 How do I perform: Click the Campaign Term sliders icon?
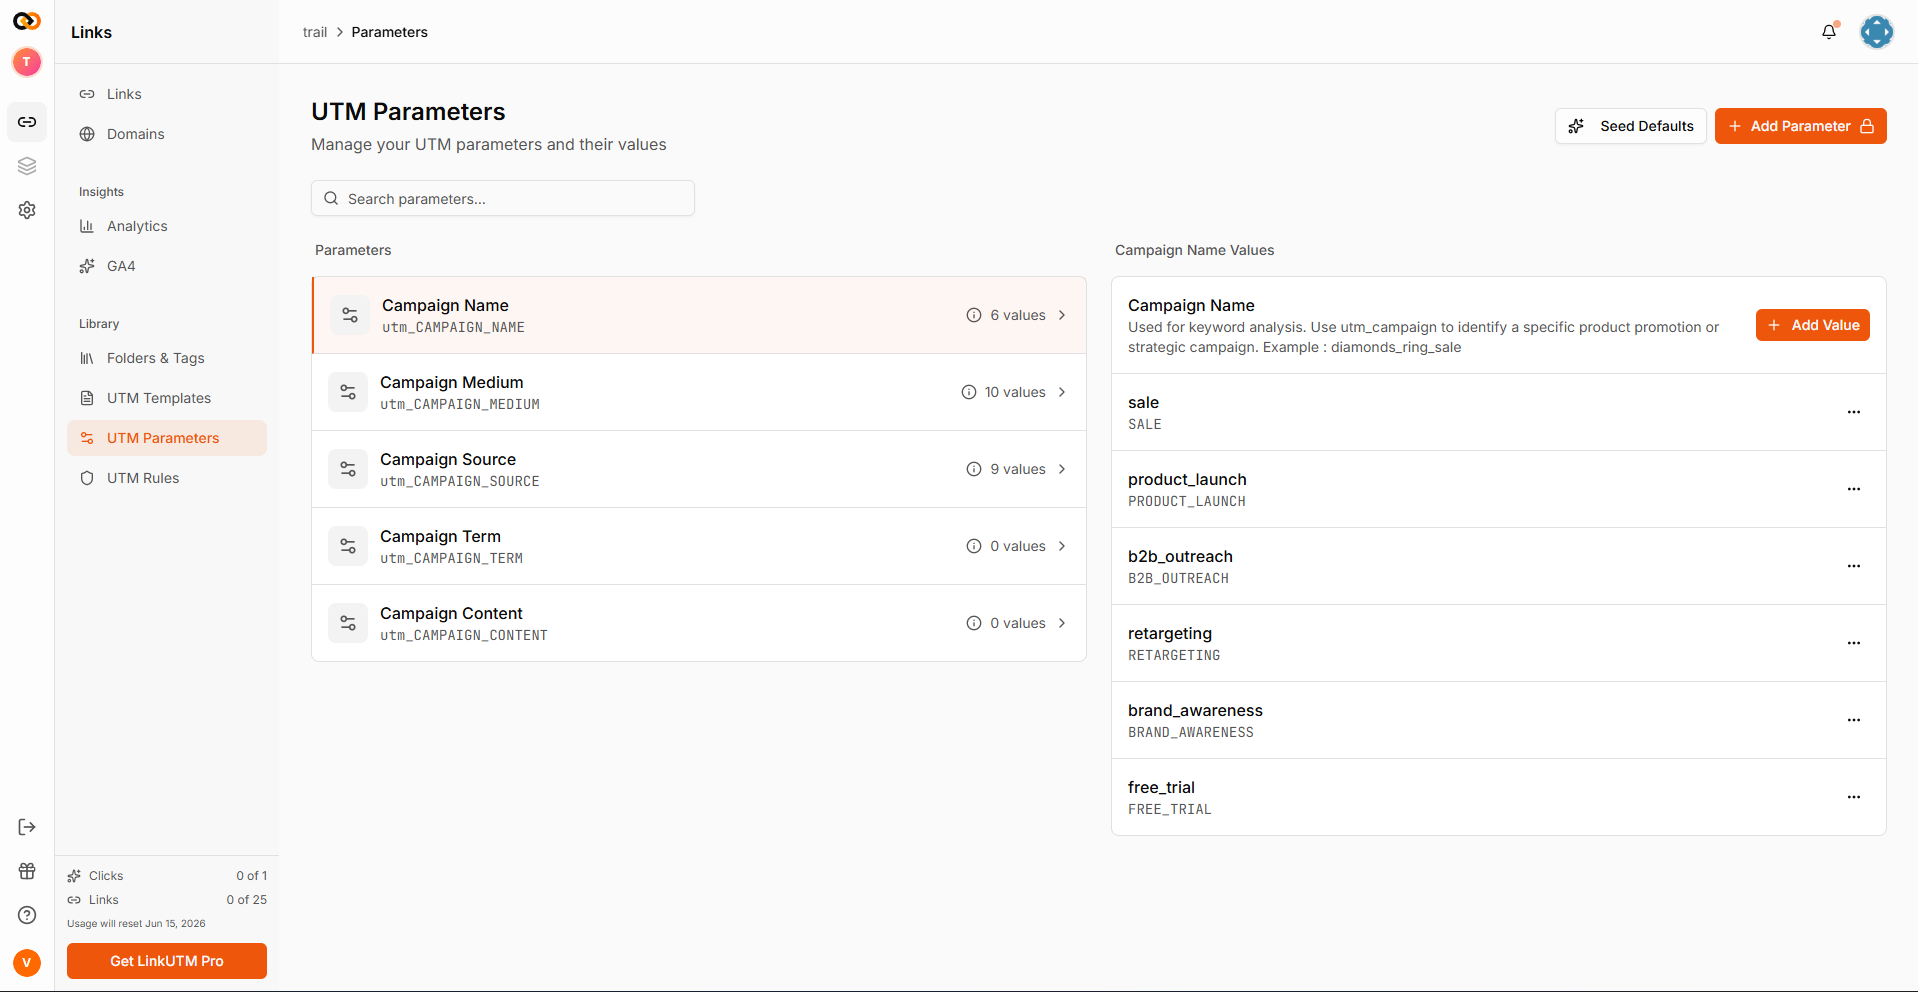(x=348, y=546)
